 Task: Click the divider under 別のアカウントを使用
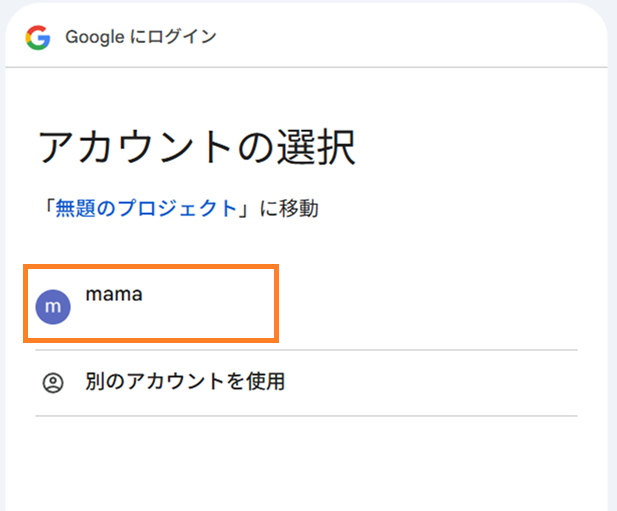point(306,415)
